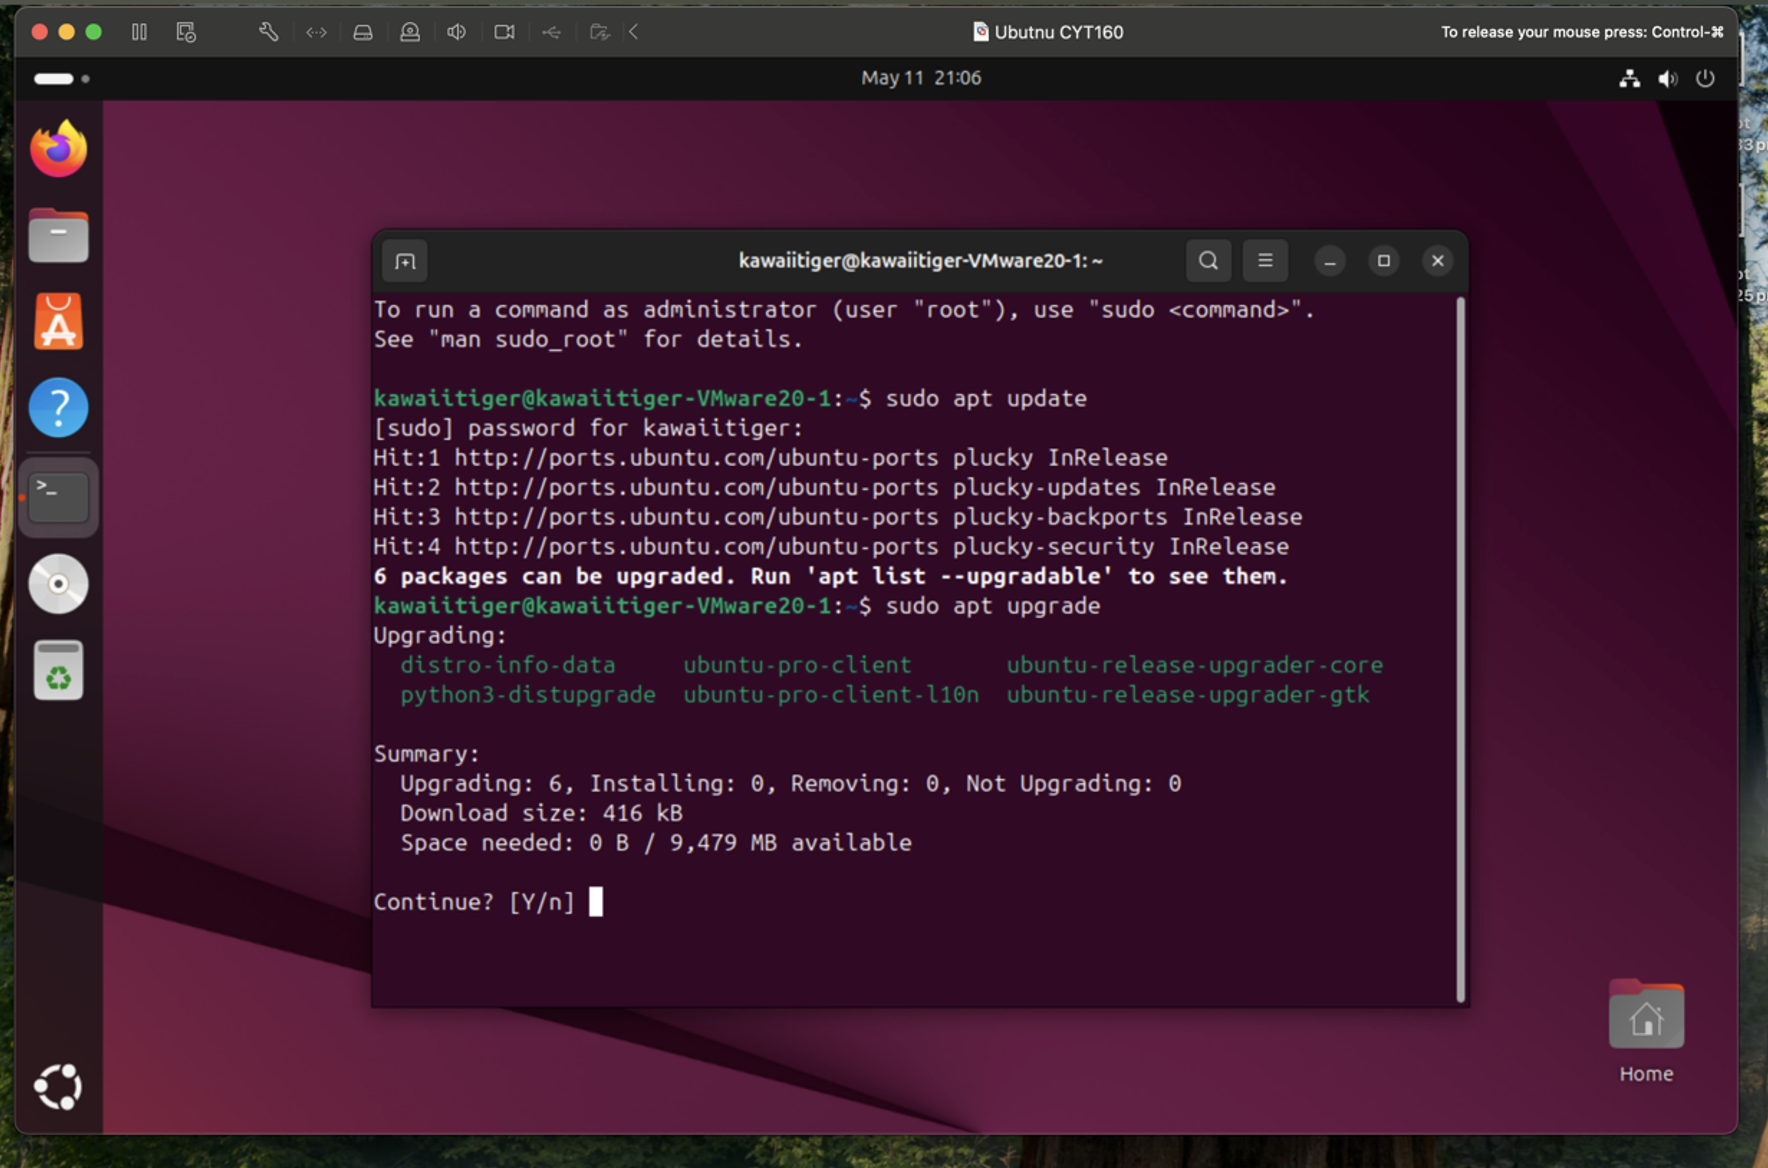The width and height of the screenshot is (1768, 1168).
Task: Collapse the VMware toolbar using the left chevron
Action: point(634,32)
